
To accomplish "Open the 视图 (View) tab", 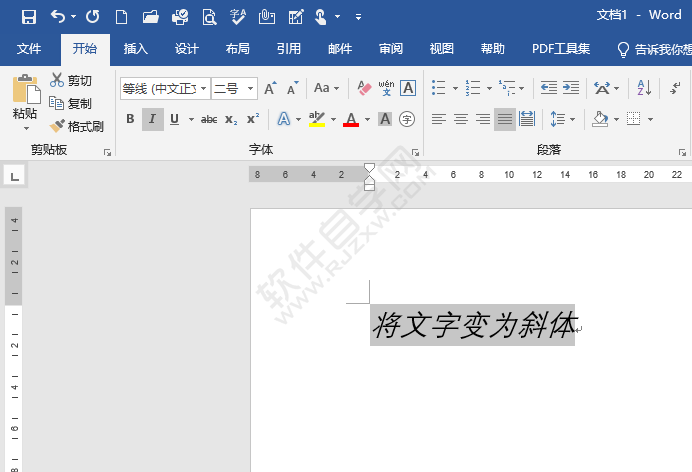I will (x=442, y=49).
